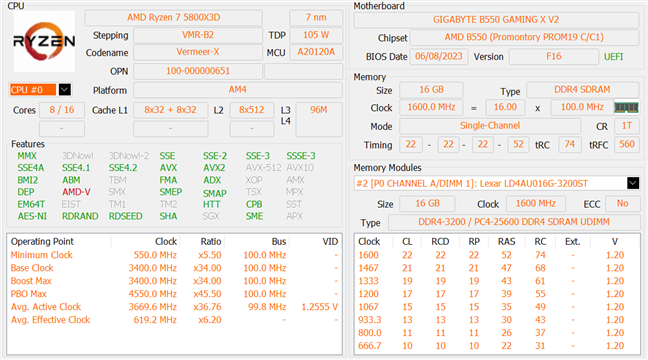Click the 4550.0 MHz PBO clock value
This screenshot has width=648, height=360.
pos(152,294)
